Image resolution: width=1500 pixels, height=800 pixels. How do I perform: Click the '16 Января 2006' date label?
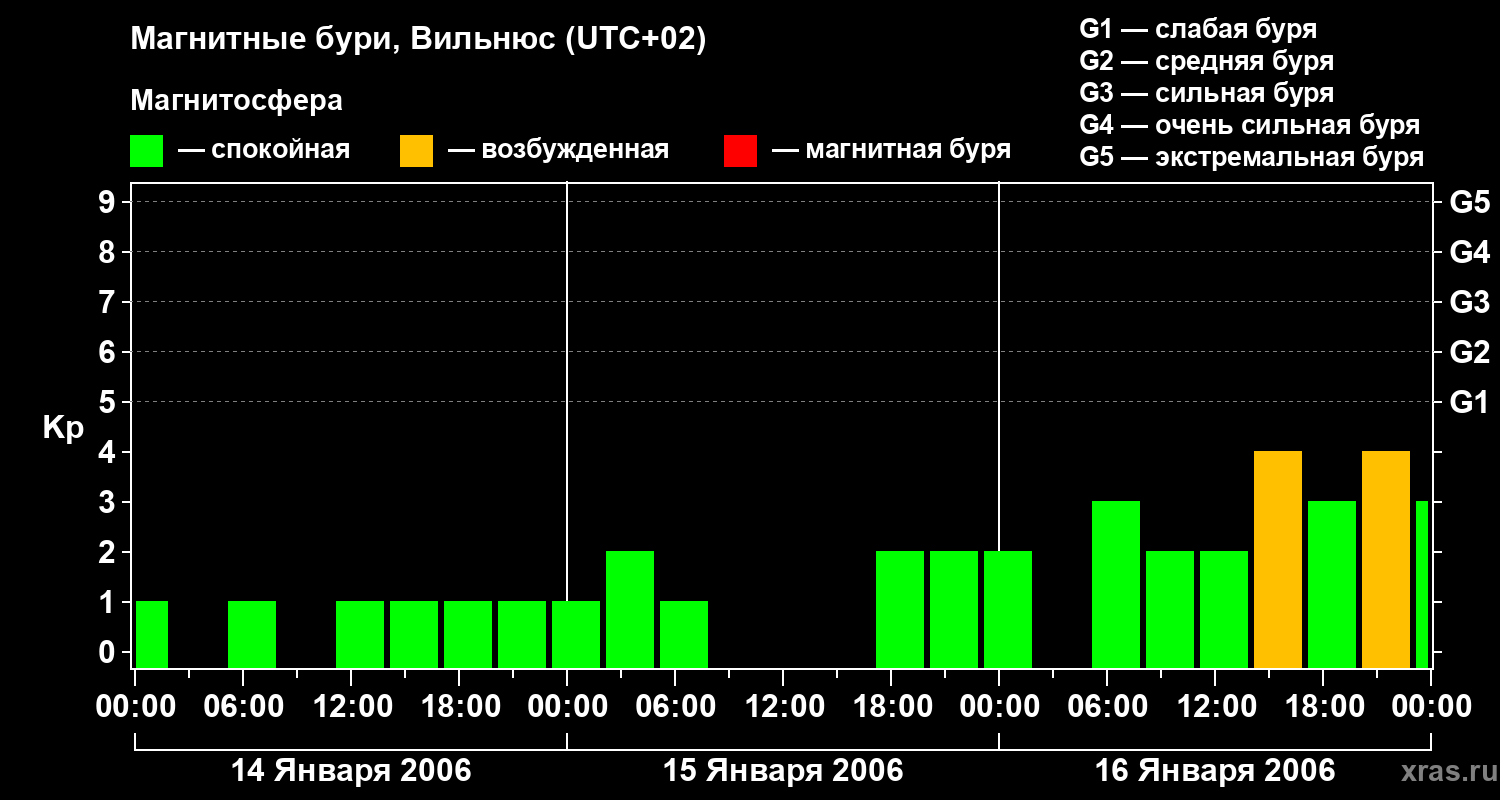1215,771
